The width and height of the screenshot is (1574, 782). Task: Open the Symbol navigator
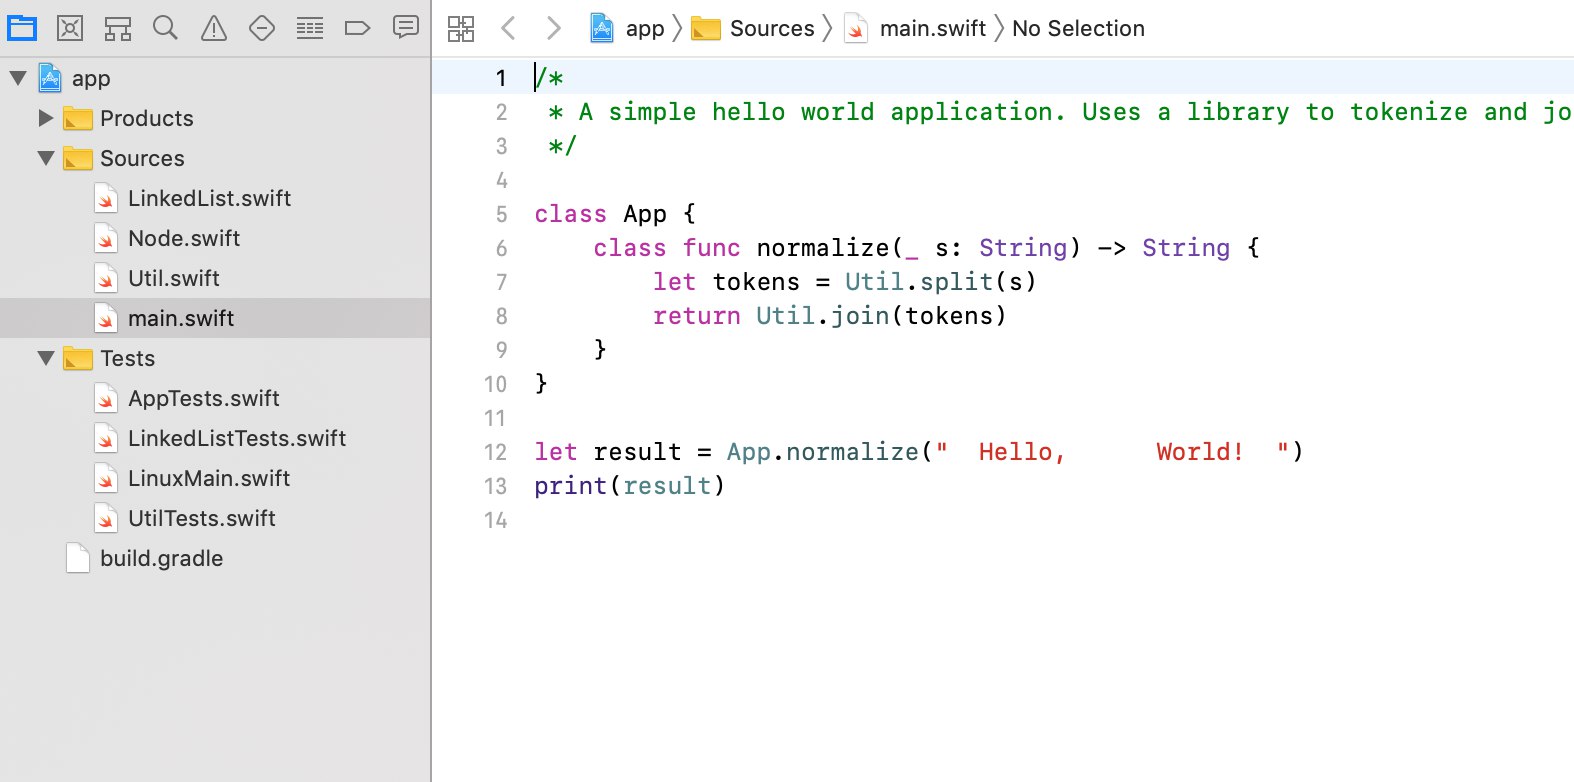118,28
